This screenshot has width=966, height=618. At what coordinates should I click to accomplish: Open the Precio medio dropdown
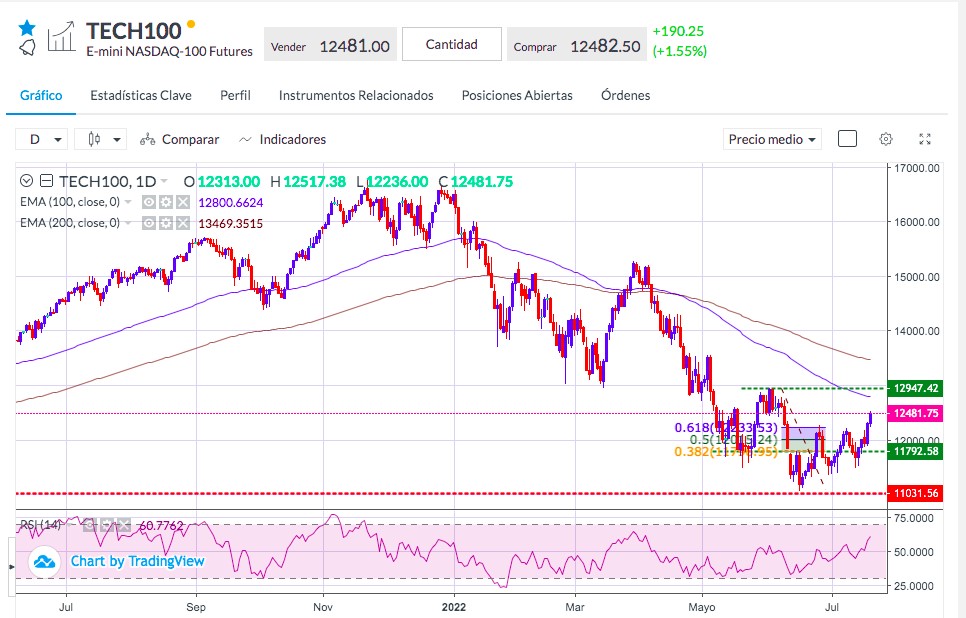pos(771,139)
